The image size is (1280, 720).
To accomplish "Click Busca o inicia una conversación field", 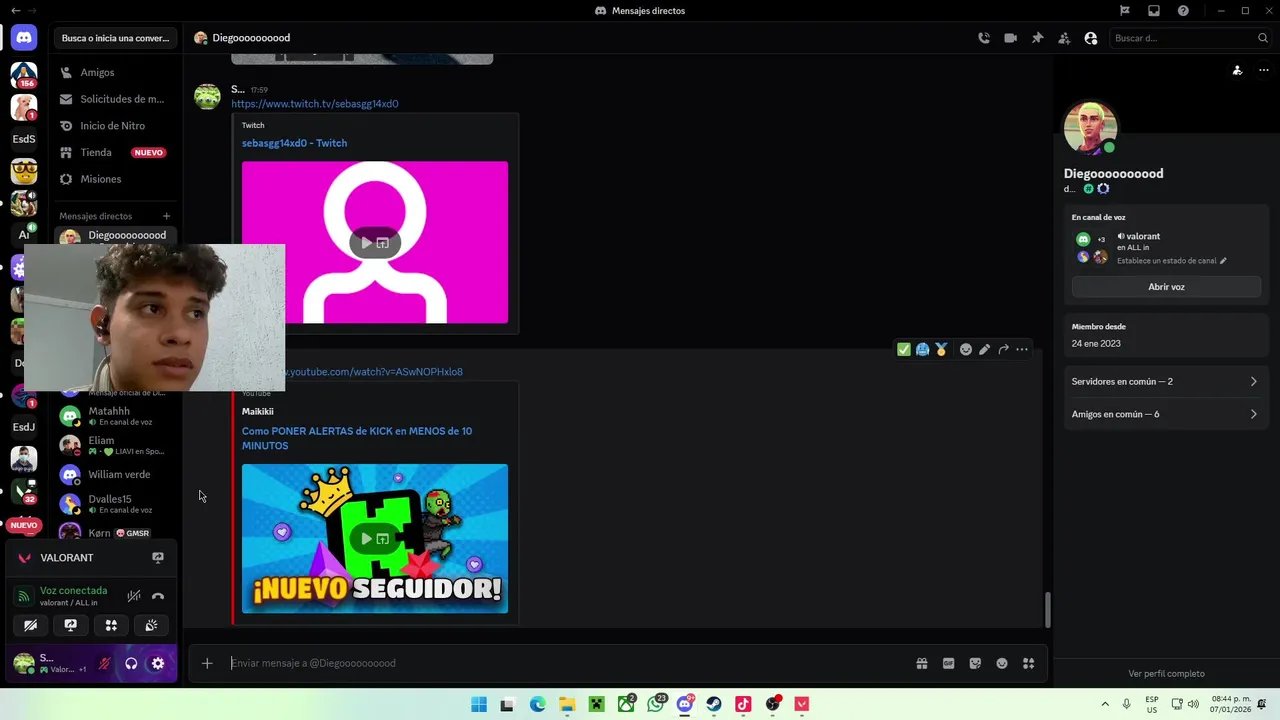I will click(x=115, y=38).
